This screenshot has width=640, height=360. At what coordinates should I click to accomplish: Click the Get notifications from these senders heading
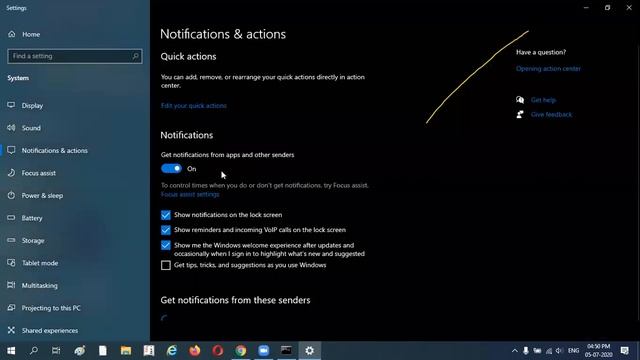235,300
